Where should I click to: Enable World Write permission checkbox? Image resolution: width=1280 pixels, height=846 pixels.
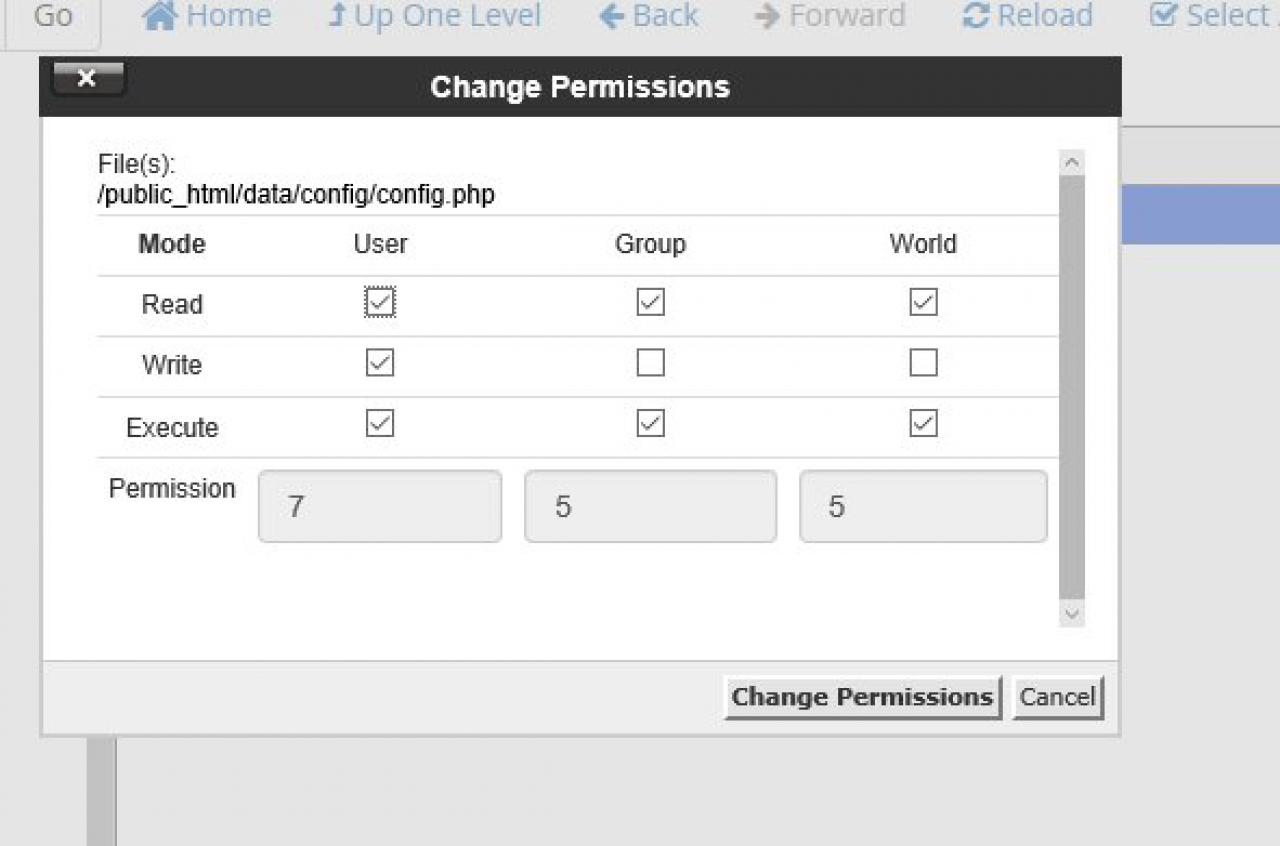click(923, 363)
